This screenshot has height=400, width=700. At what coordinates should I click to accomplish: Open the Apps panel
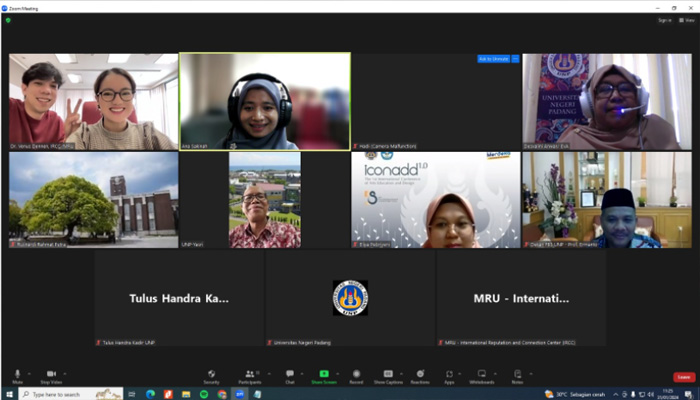(449, 376)
